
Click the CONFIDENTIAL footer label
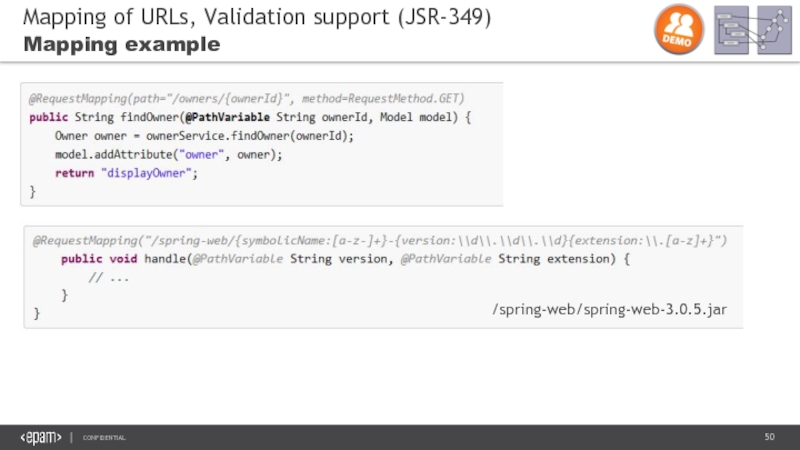point(104,439)
